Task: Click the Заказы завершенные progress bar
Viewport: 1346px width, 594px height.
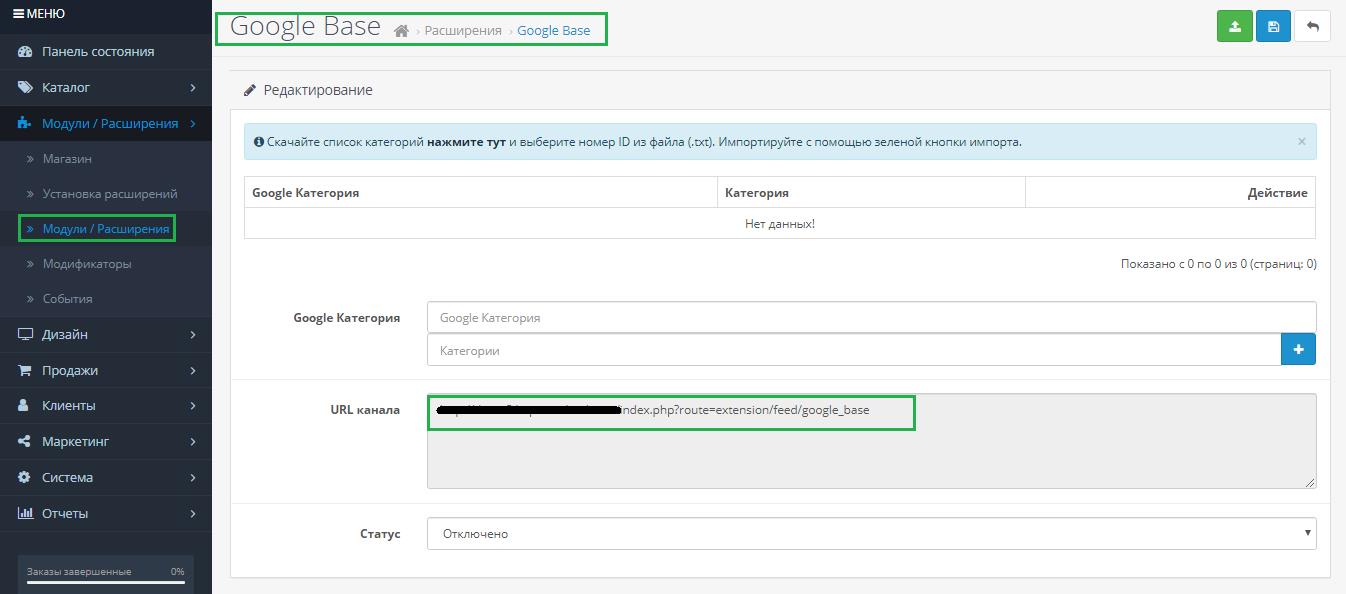Action: click(106, 580)
